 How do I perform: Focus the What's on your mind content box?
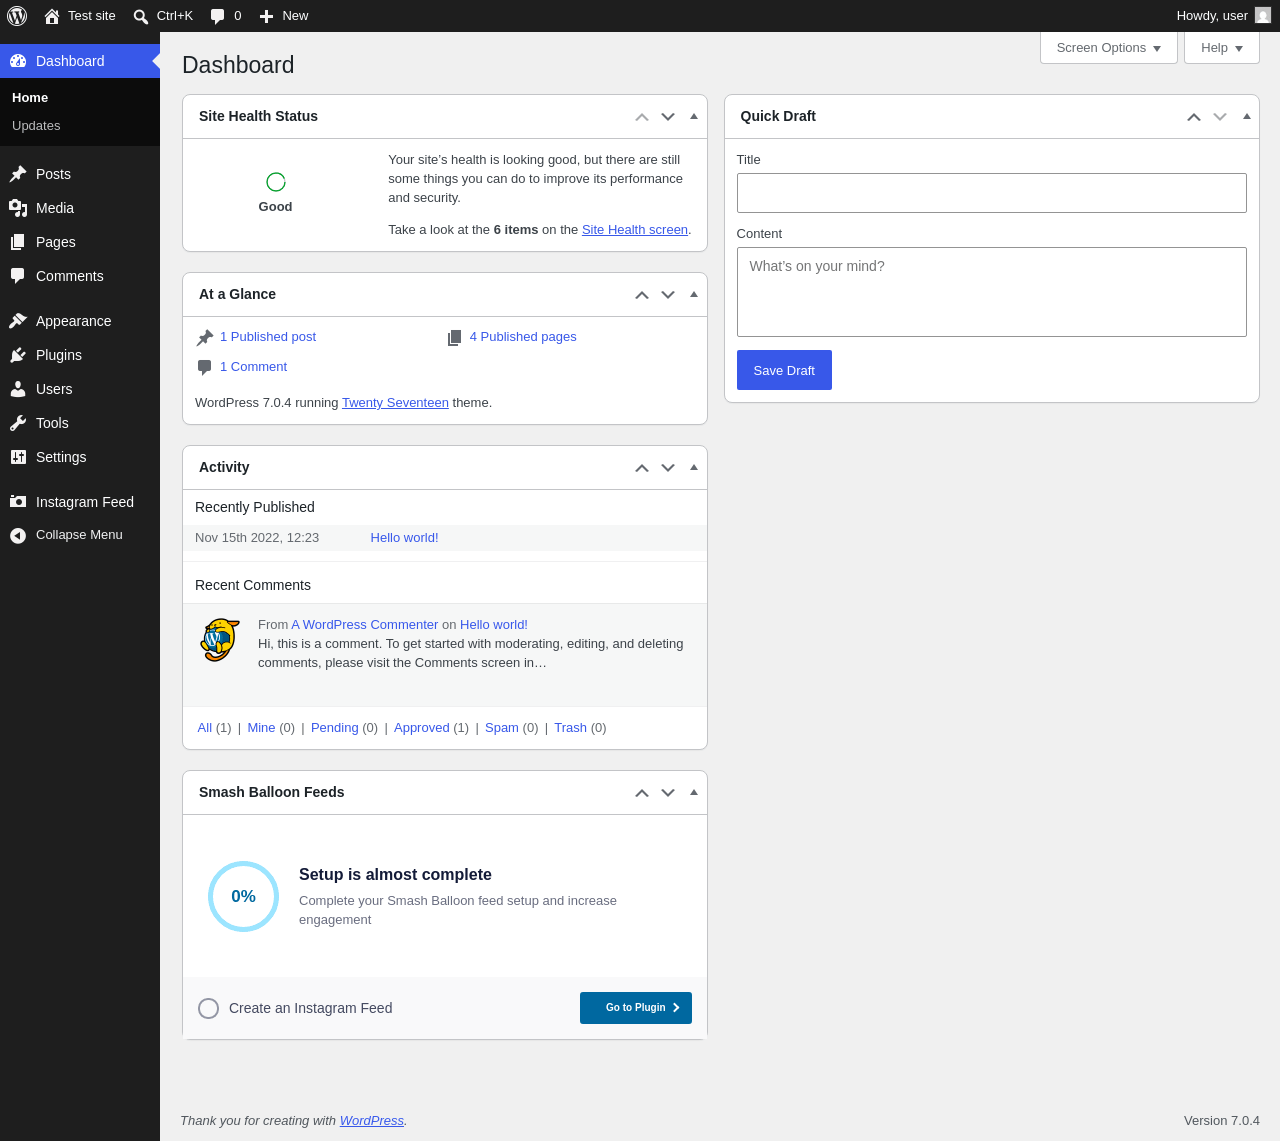pyautogui.click(x=992, y=292)
